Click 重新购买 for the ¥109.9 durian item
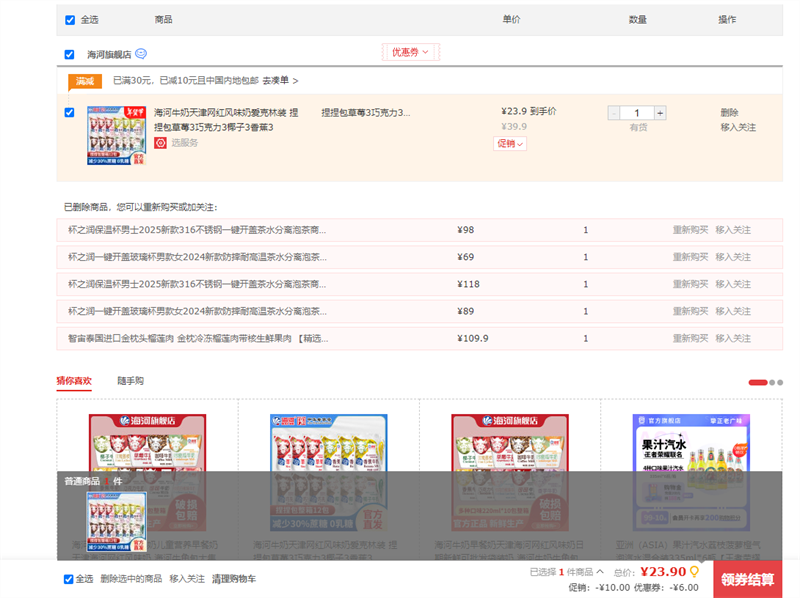The image size is (800, 598). (690, 339)
